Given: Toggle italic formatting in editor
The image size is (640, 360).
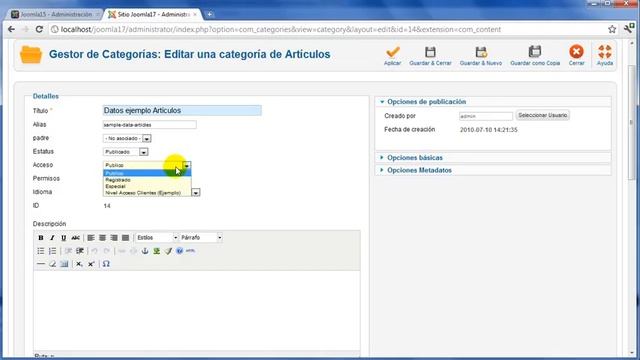Looking at the screenshot, I should (52, 238).
